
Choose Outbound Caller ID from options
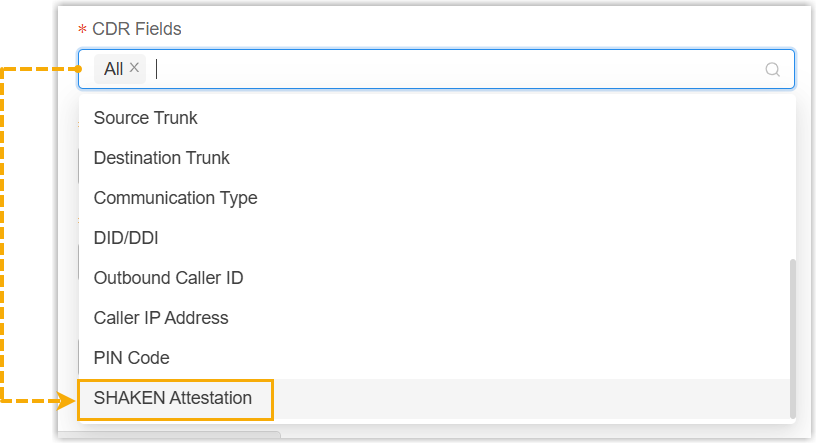[x=169, y=278]
